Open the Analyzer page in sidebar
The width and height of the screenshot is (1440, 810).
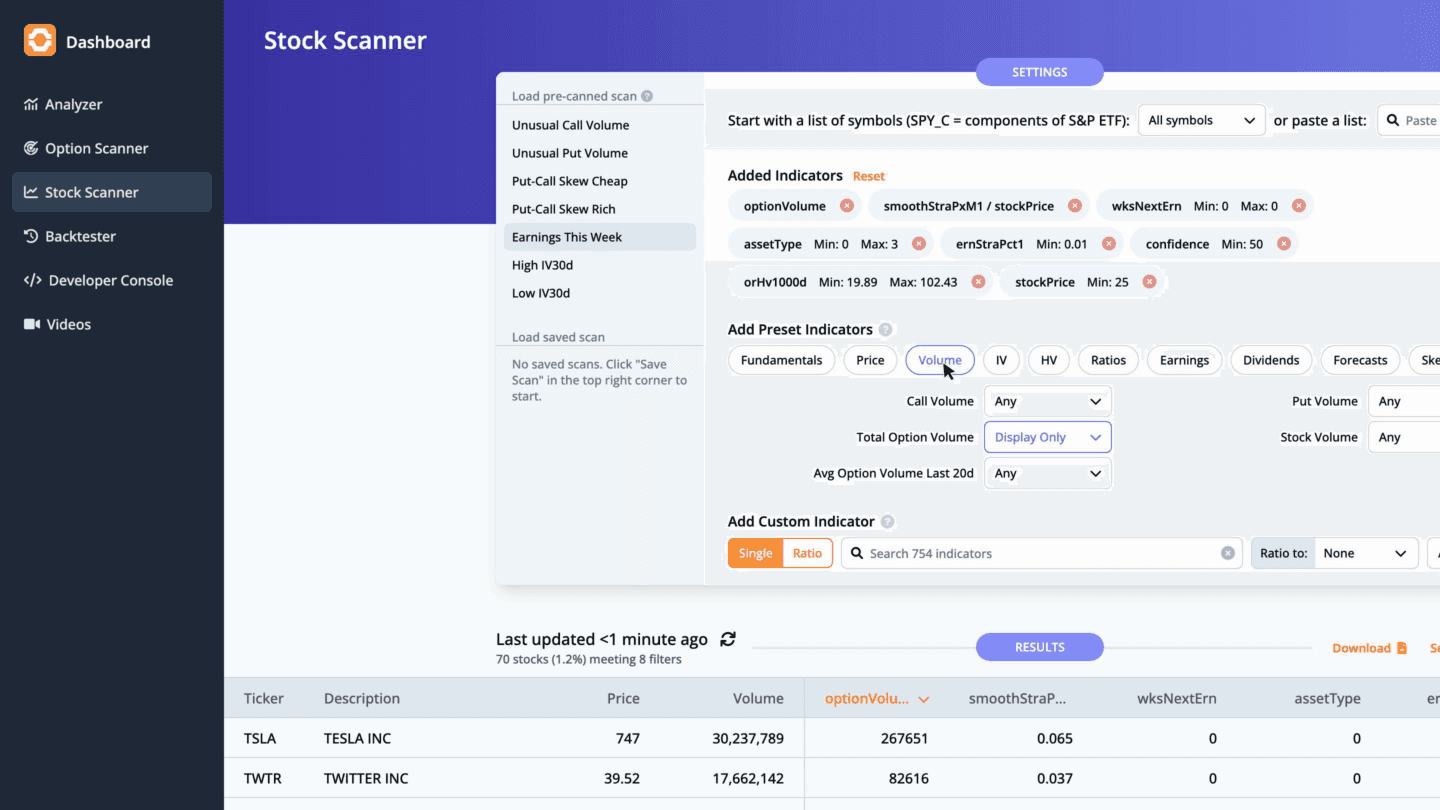point(112,104)
